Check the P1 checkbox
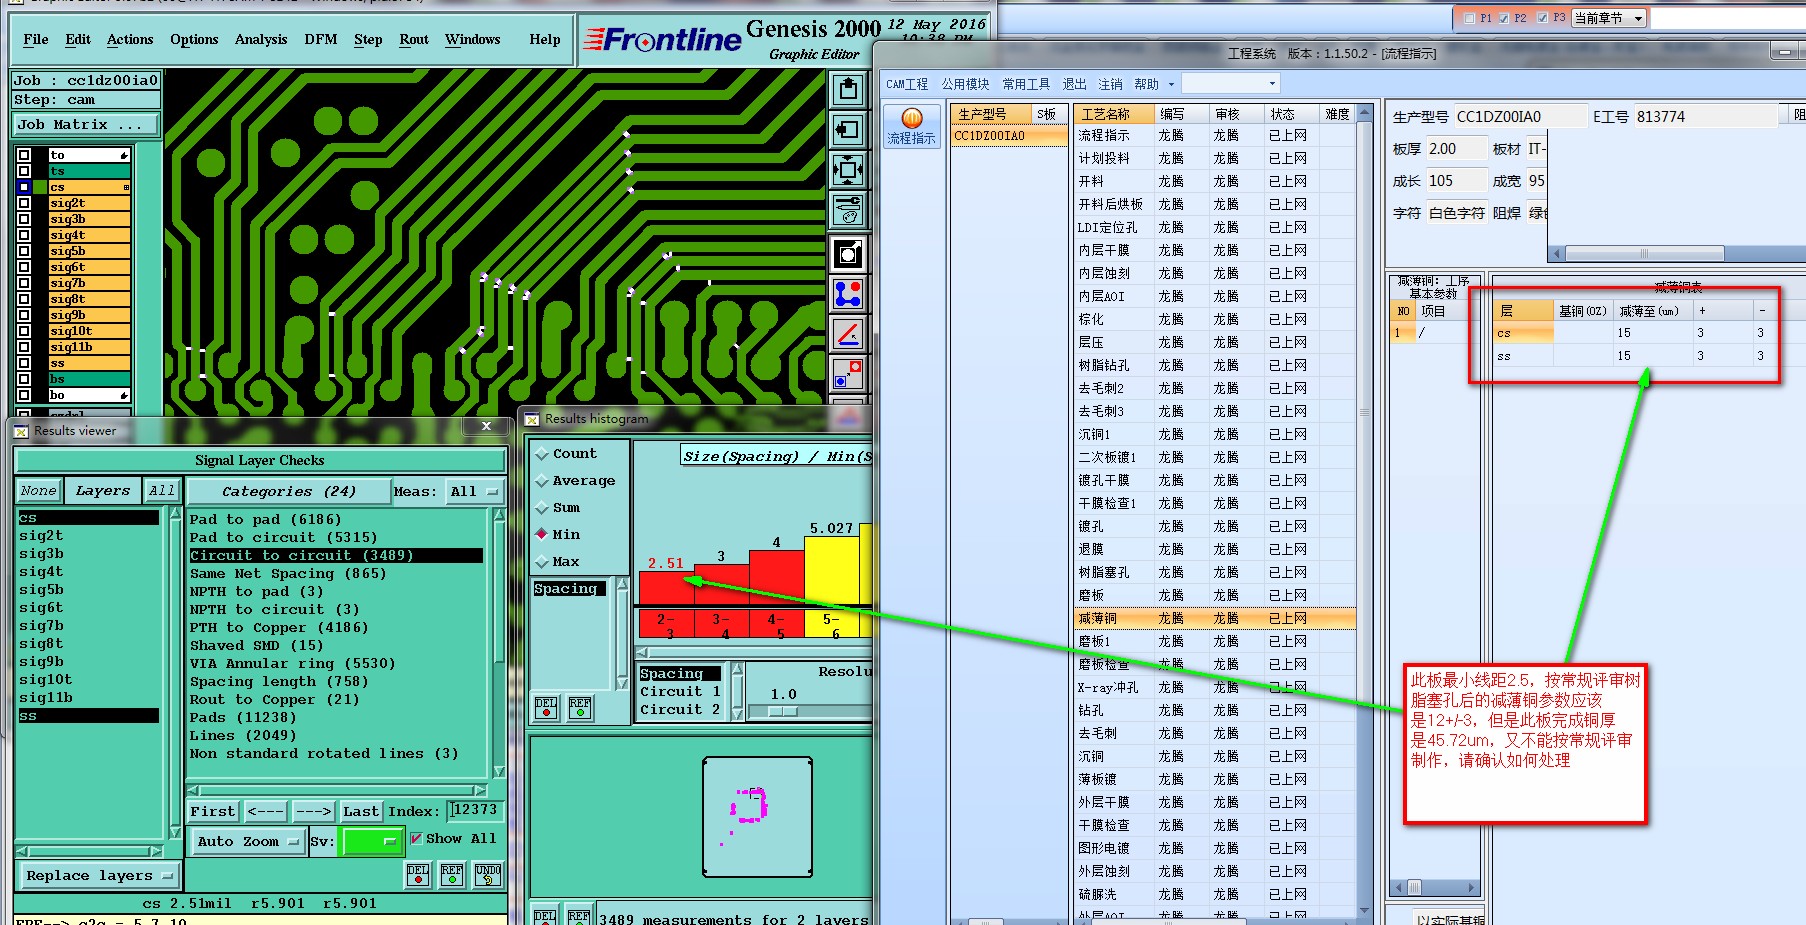 tap(1469, 18)
